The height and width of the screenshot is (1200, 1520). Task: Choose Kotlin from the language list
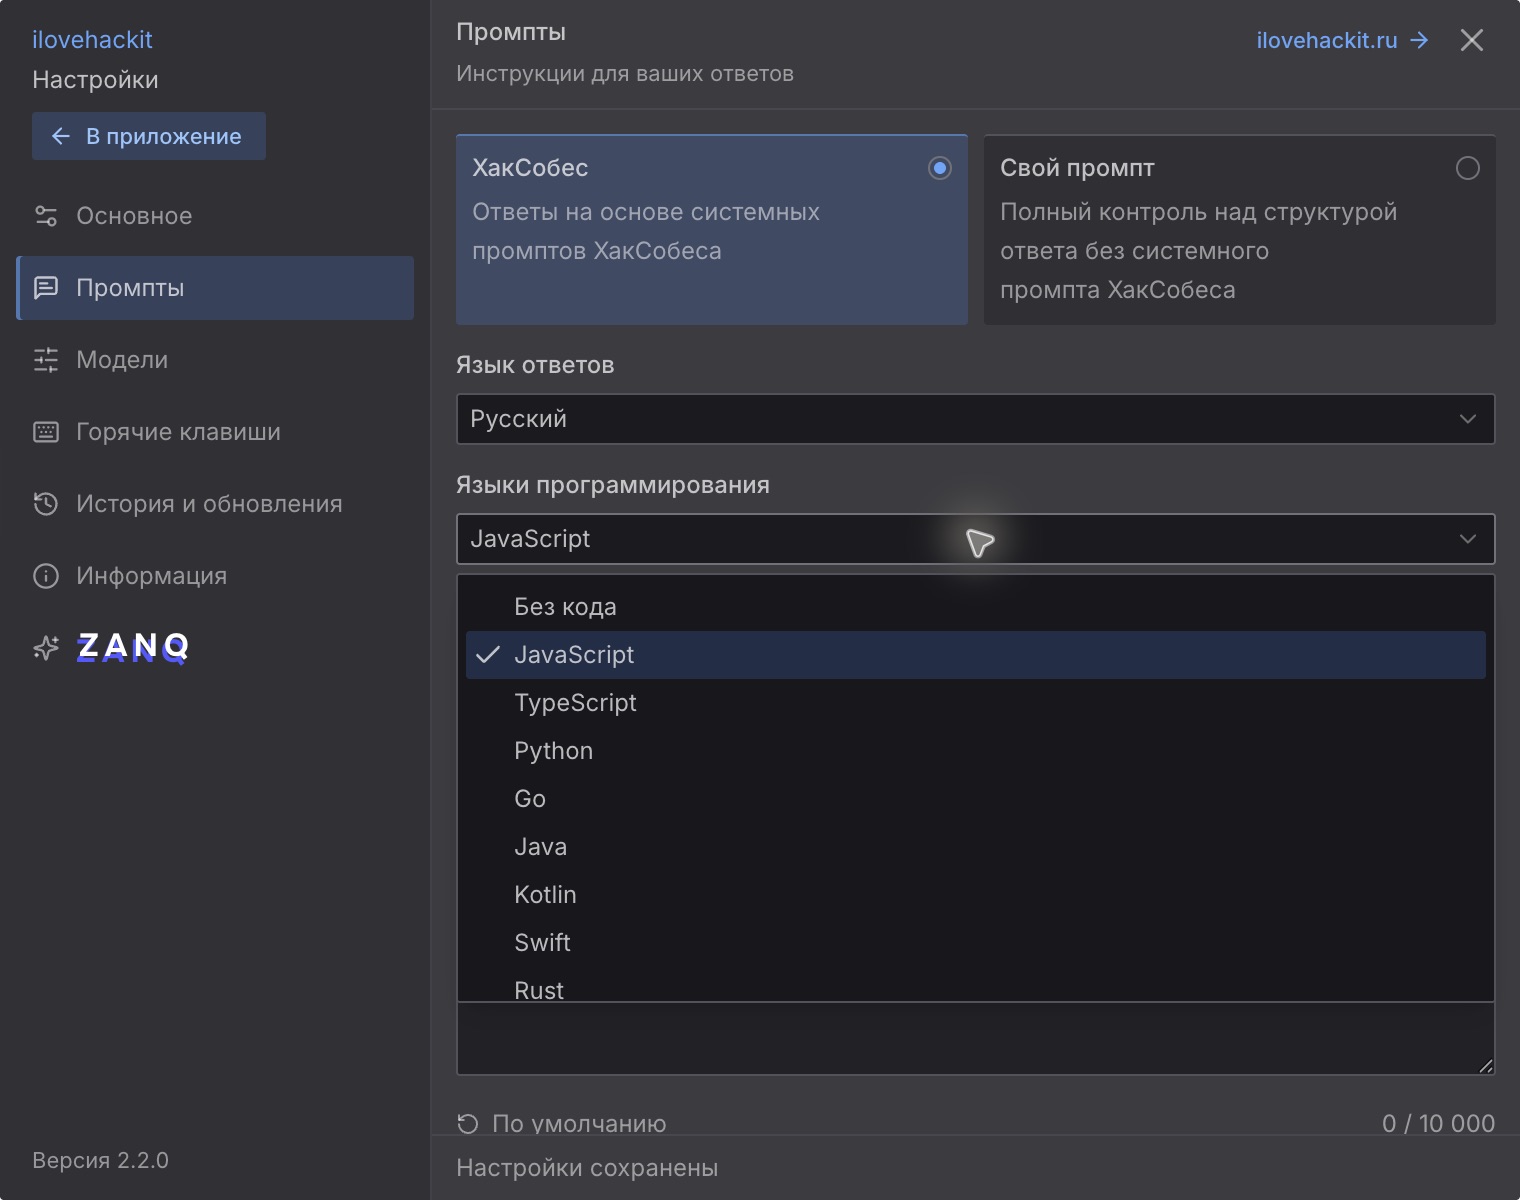975,895
